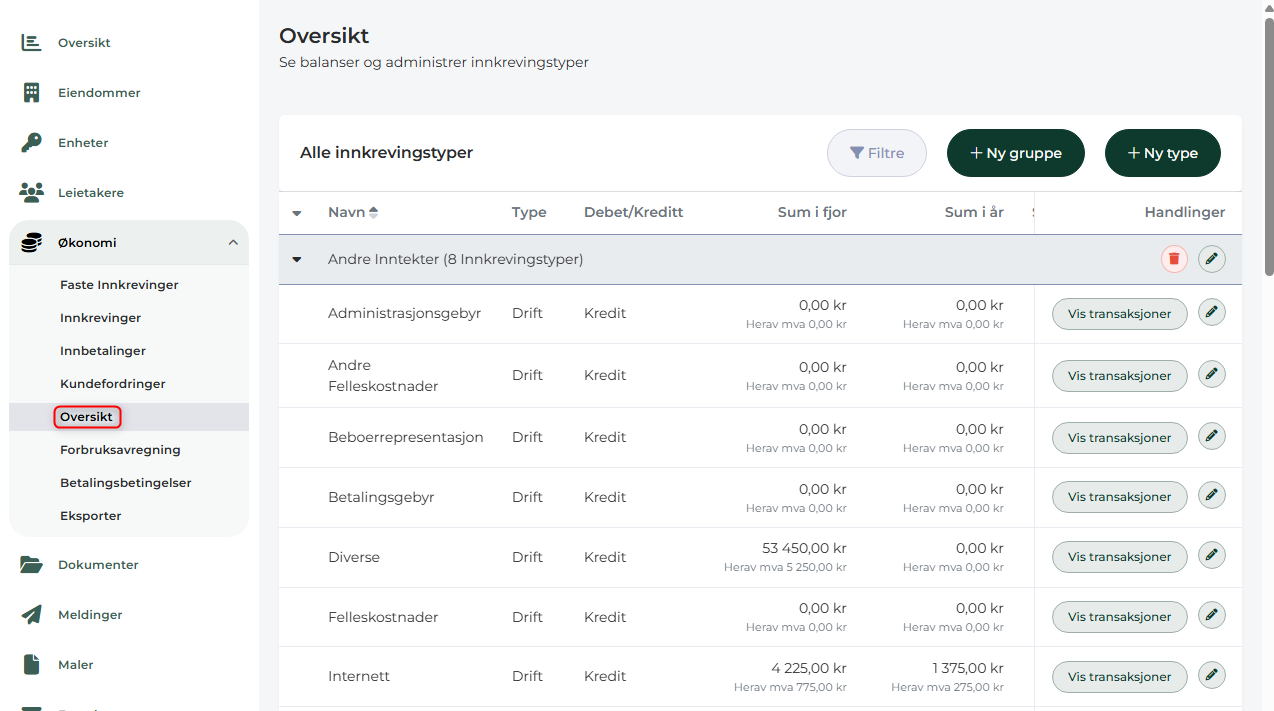This screenshot has height=711, width=1274.
Task: Open the Filtre filter button
Action: pos(877,153)
